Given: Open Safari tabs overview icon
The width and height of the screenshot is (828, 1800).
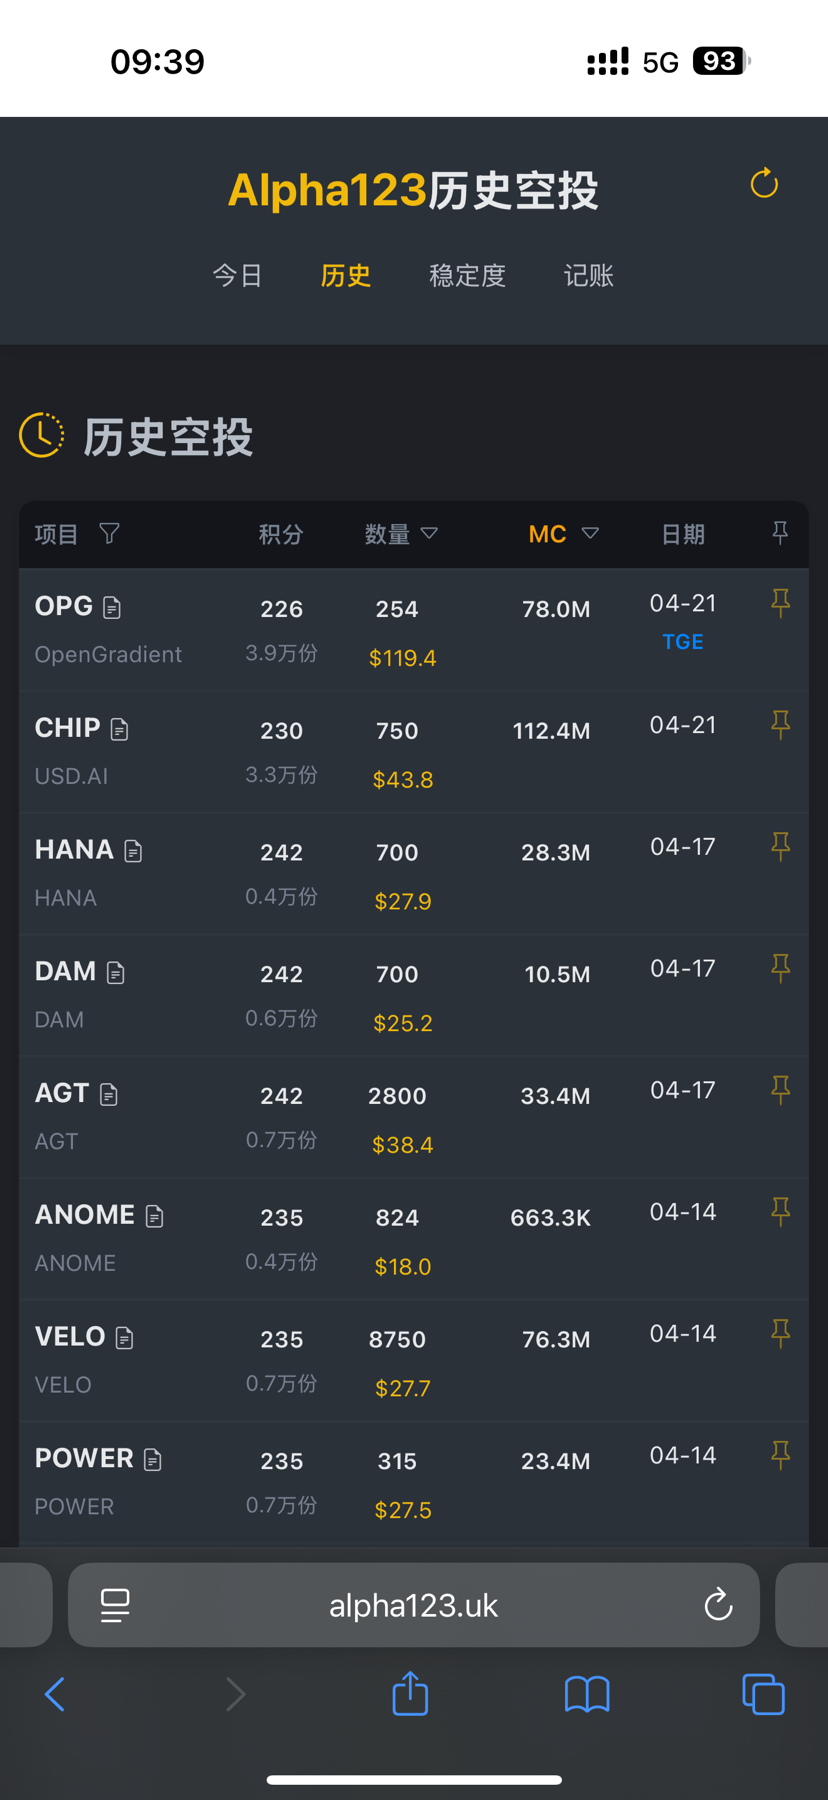Looking at the screenshot, I should [763, 1694].
